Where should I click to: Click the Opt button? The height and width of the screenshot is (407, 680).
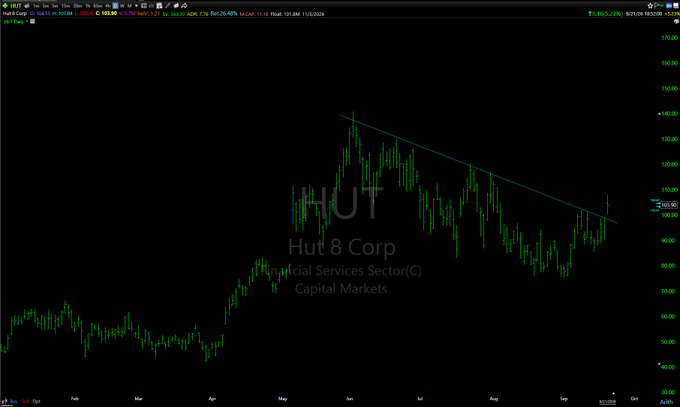[36, 401]
